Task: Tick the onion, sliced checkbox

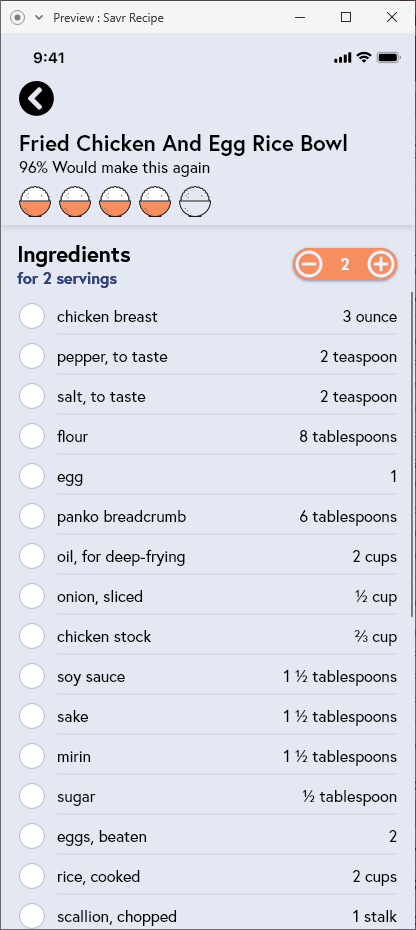Action: pyautogui.click(x=32, y=596)
